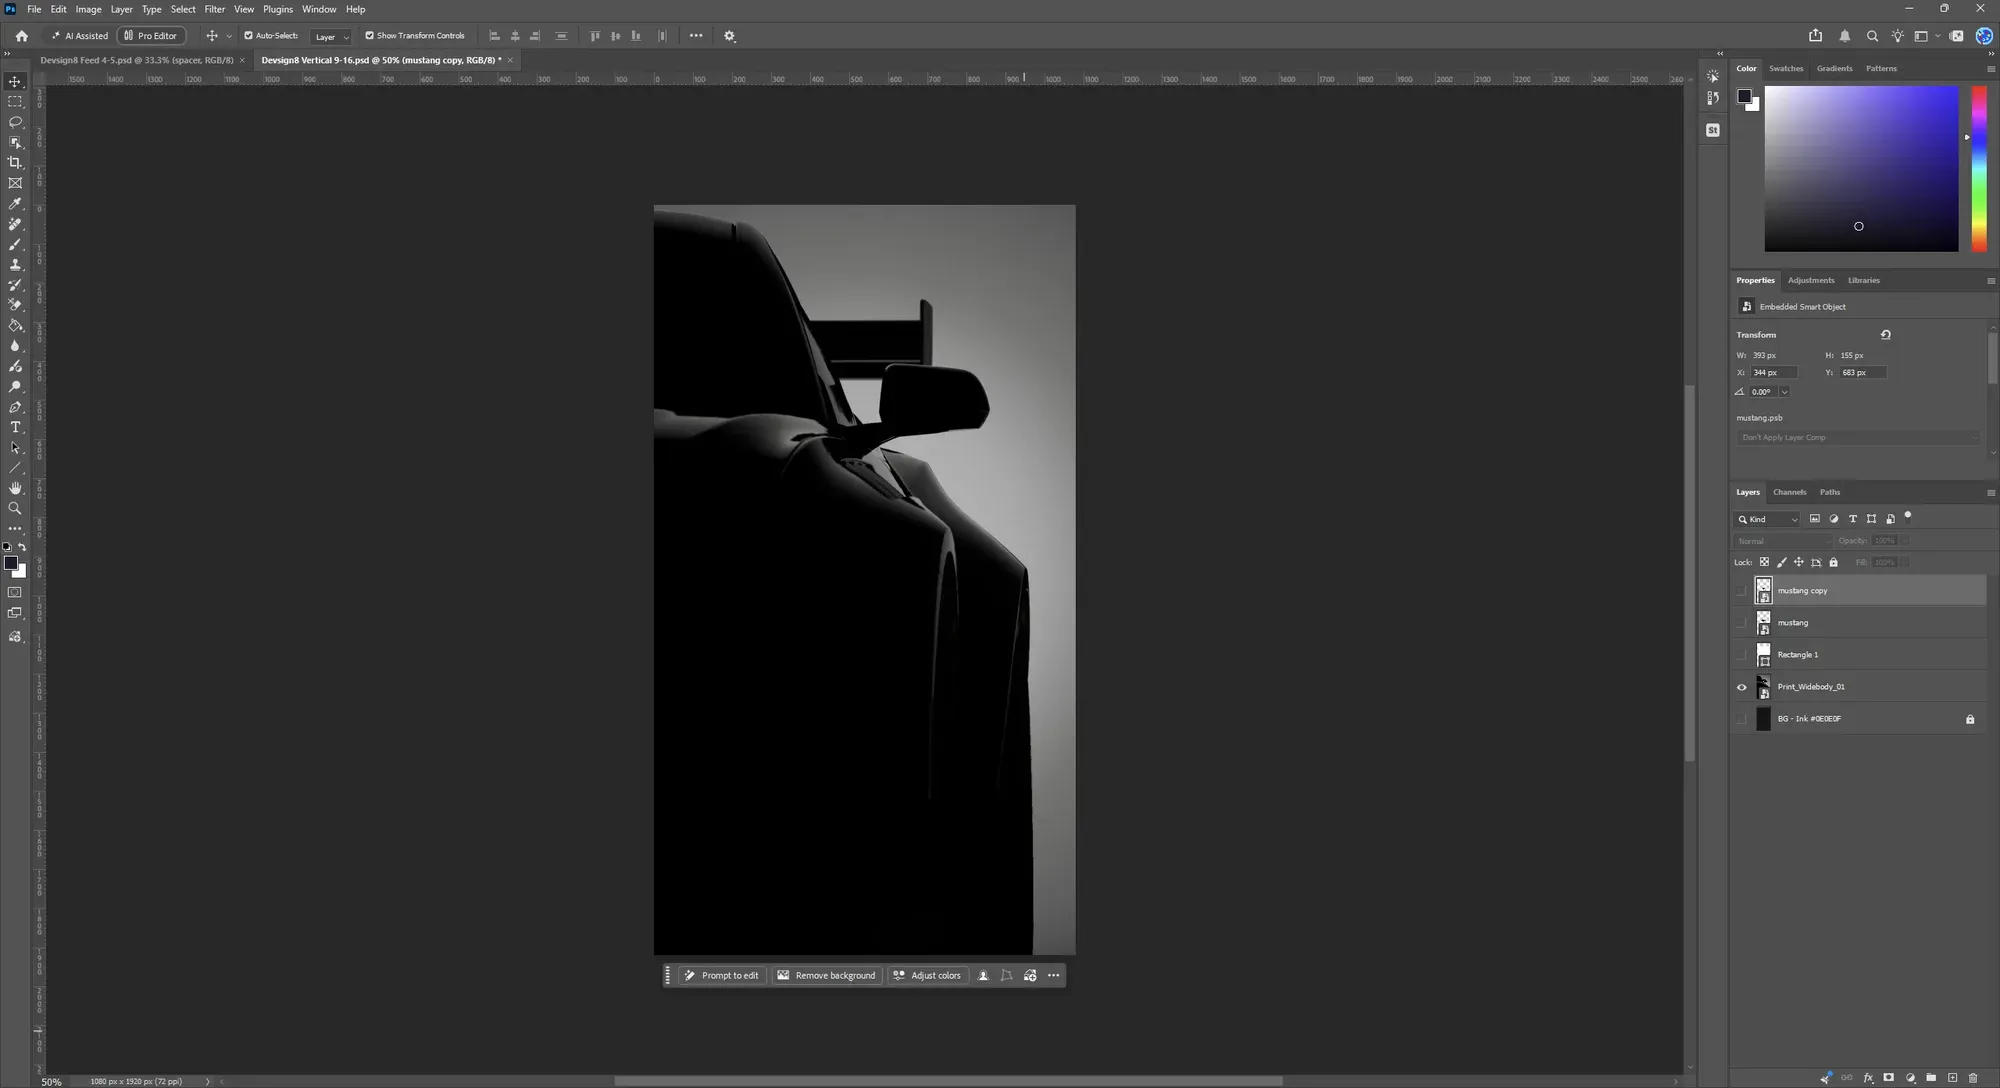Open the Search icon in top bar

point(1872,36)
